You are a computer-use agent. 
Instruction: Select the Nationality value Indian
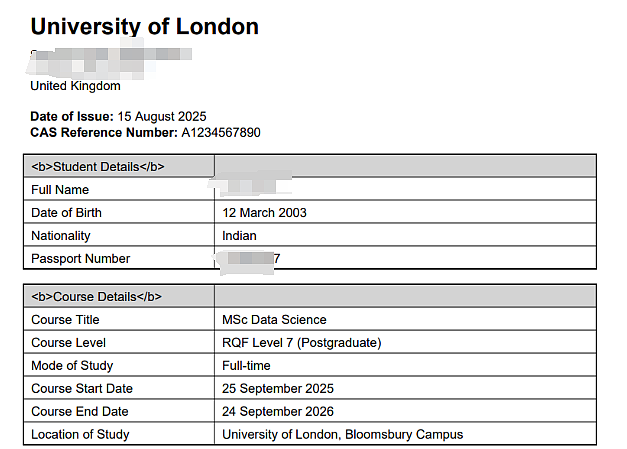(x=239, y=235)
